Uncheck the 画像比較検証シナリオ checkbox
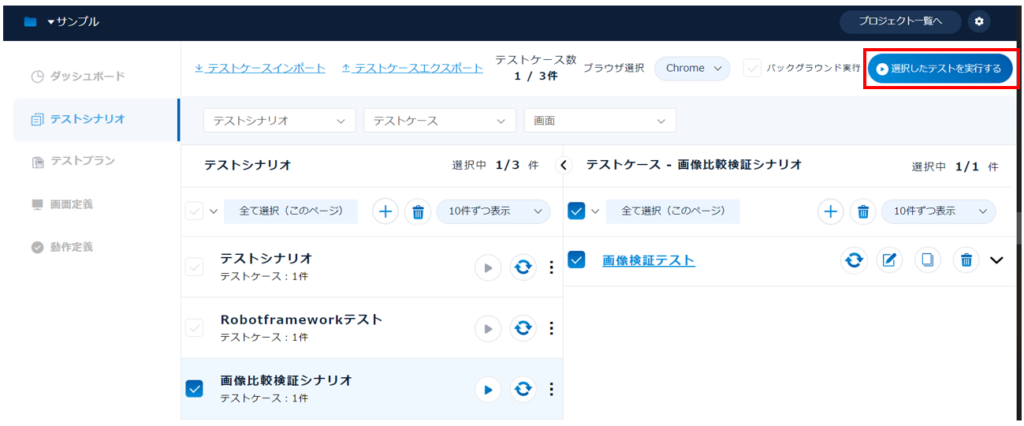 pos(195,389)
